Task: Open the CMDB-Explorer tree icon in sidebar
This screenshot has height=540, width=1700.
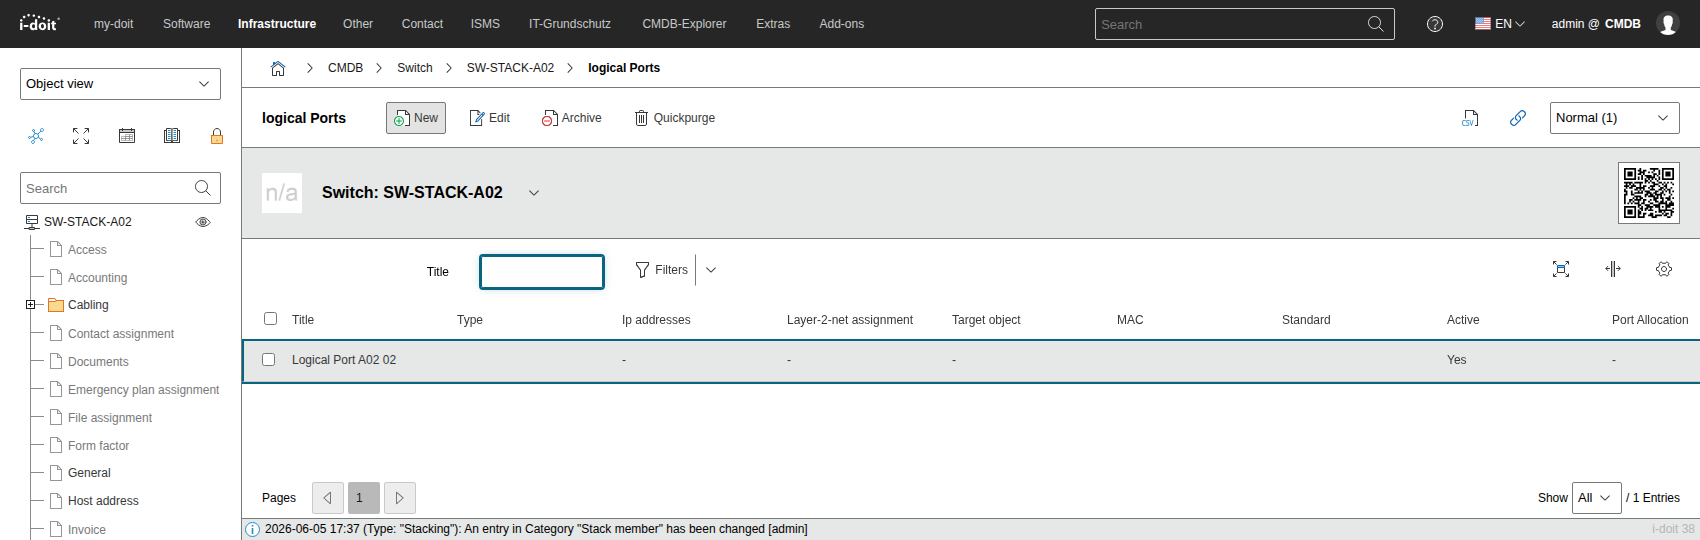Action: 36,136
